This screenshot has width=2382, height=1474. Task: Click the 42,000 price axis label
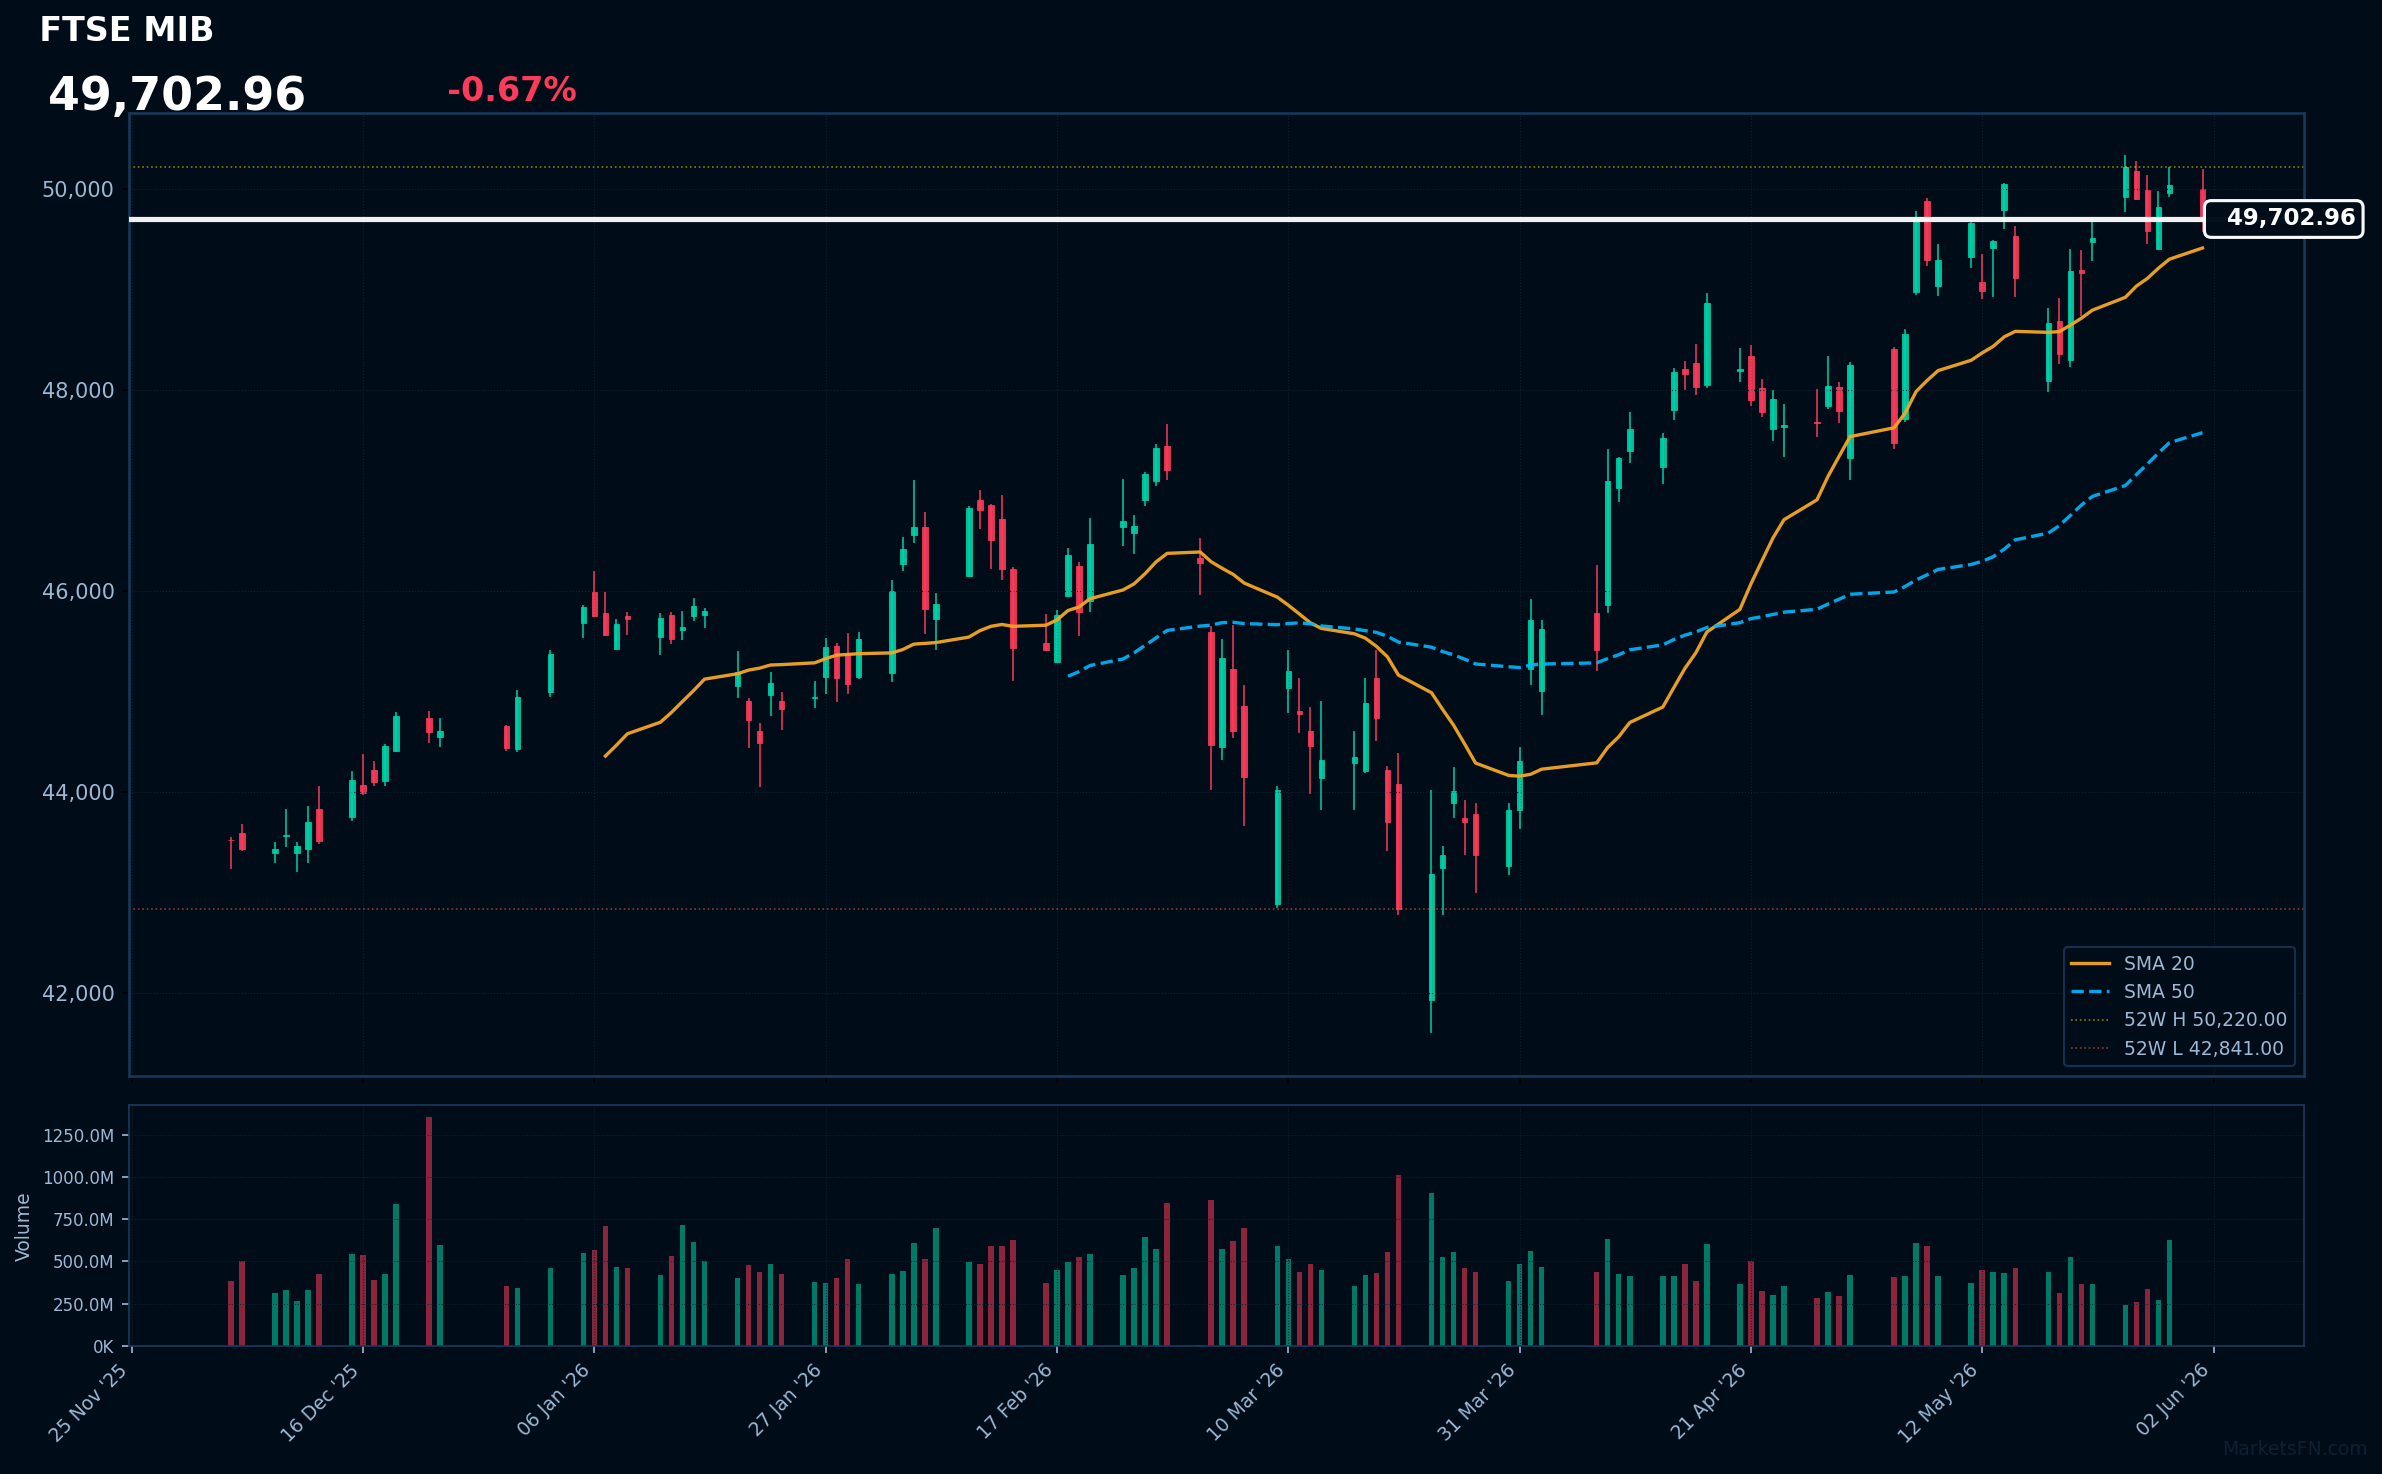pos(78,993)
